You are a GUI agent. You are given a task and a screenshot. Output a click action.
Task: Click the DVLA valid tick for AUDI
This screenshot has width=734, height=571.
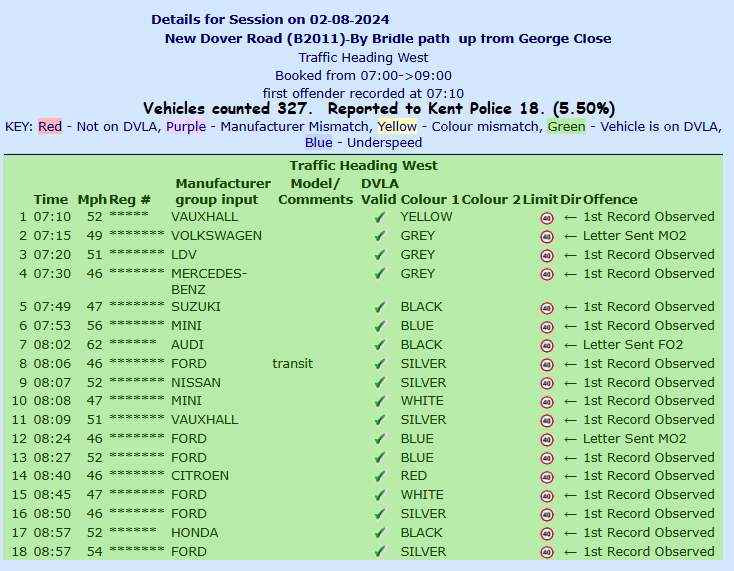380,345
